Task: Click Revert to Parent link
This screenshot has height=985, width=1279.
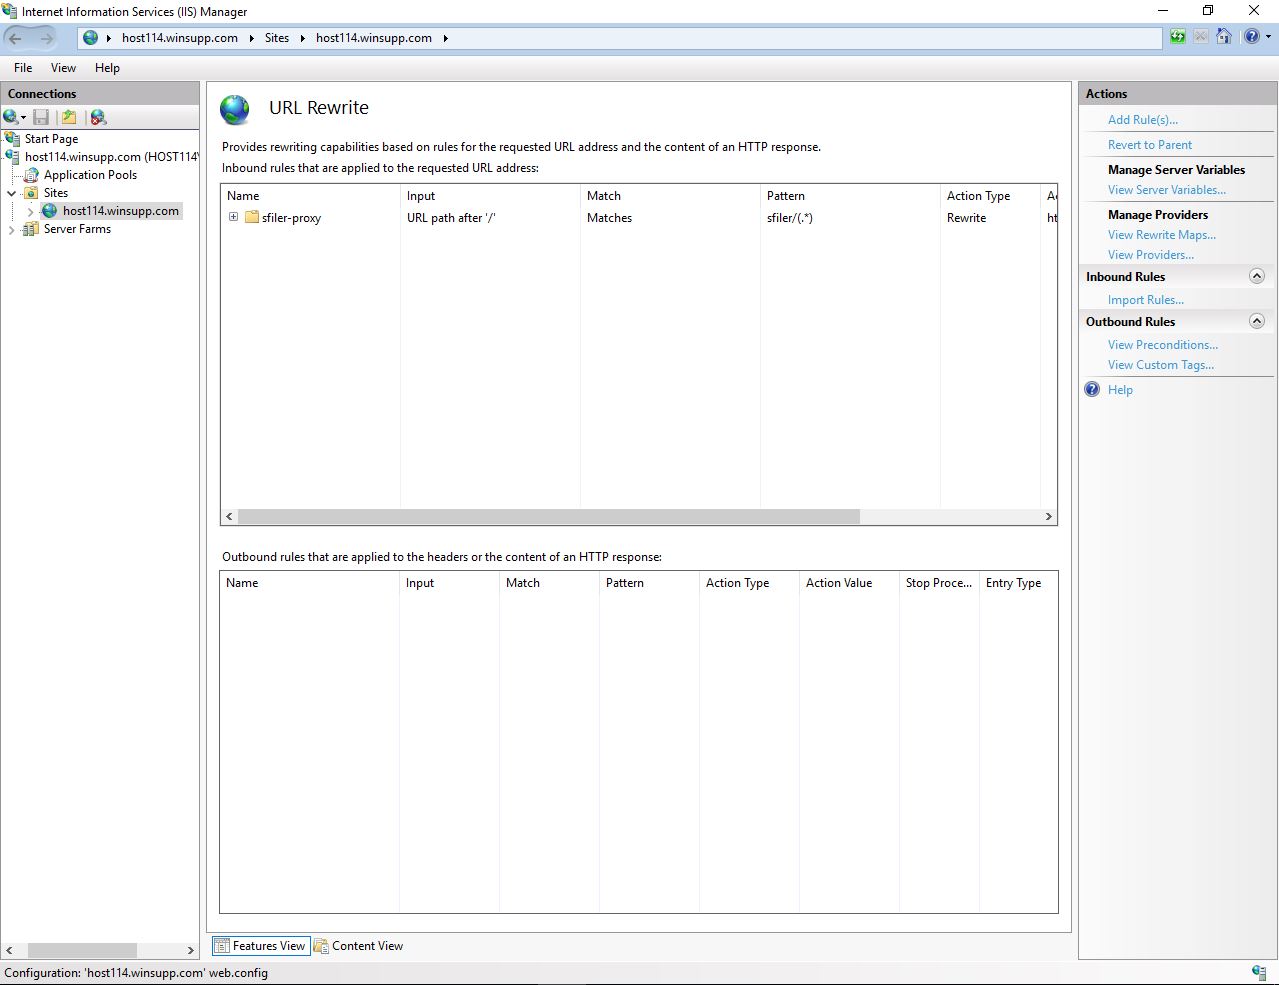Action: pos(1150,145)
